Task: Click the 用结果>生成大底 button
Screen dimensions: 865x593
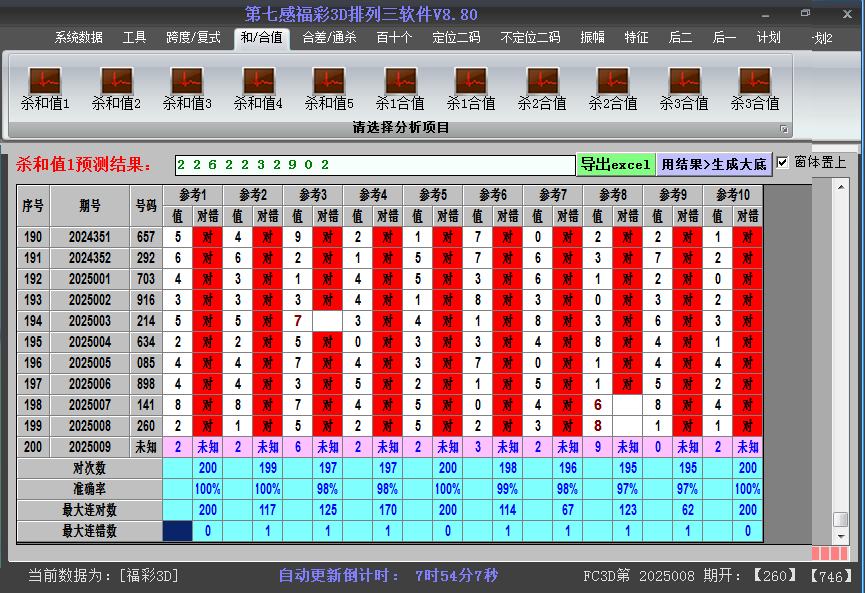Action: point(714,164)
